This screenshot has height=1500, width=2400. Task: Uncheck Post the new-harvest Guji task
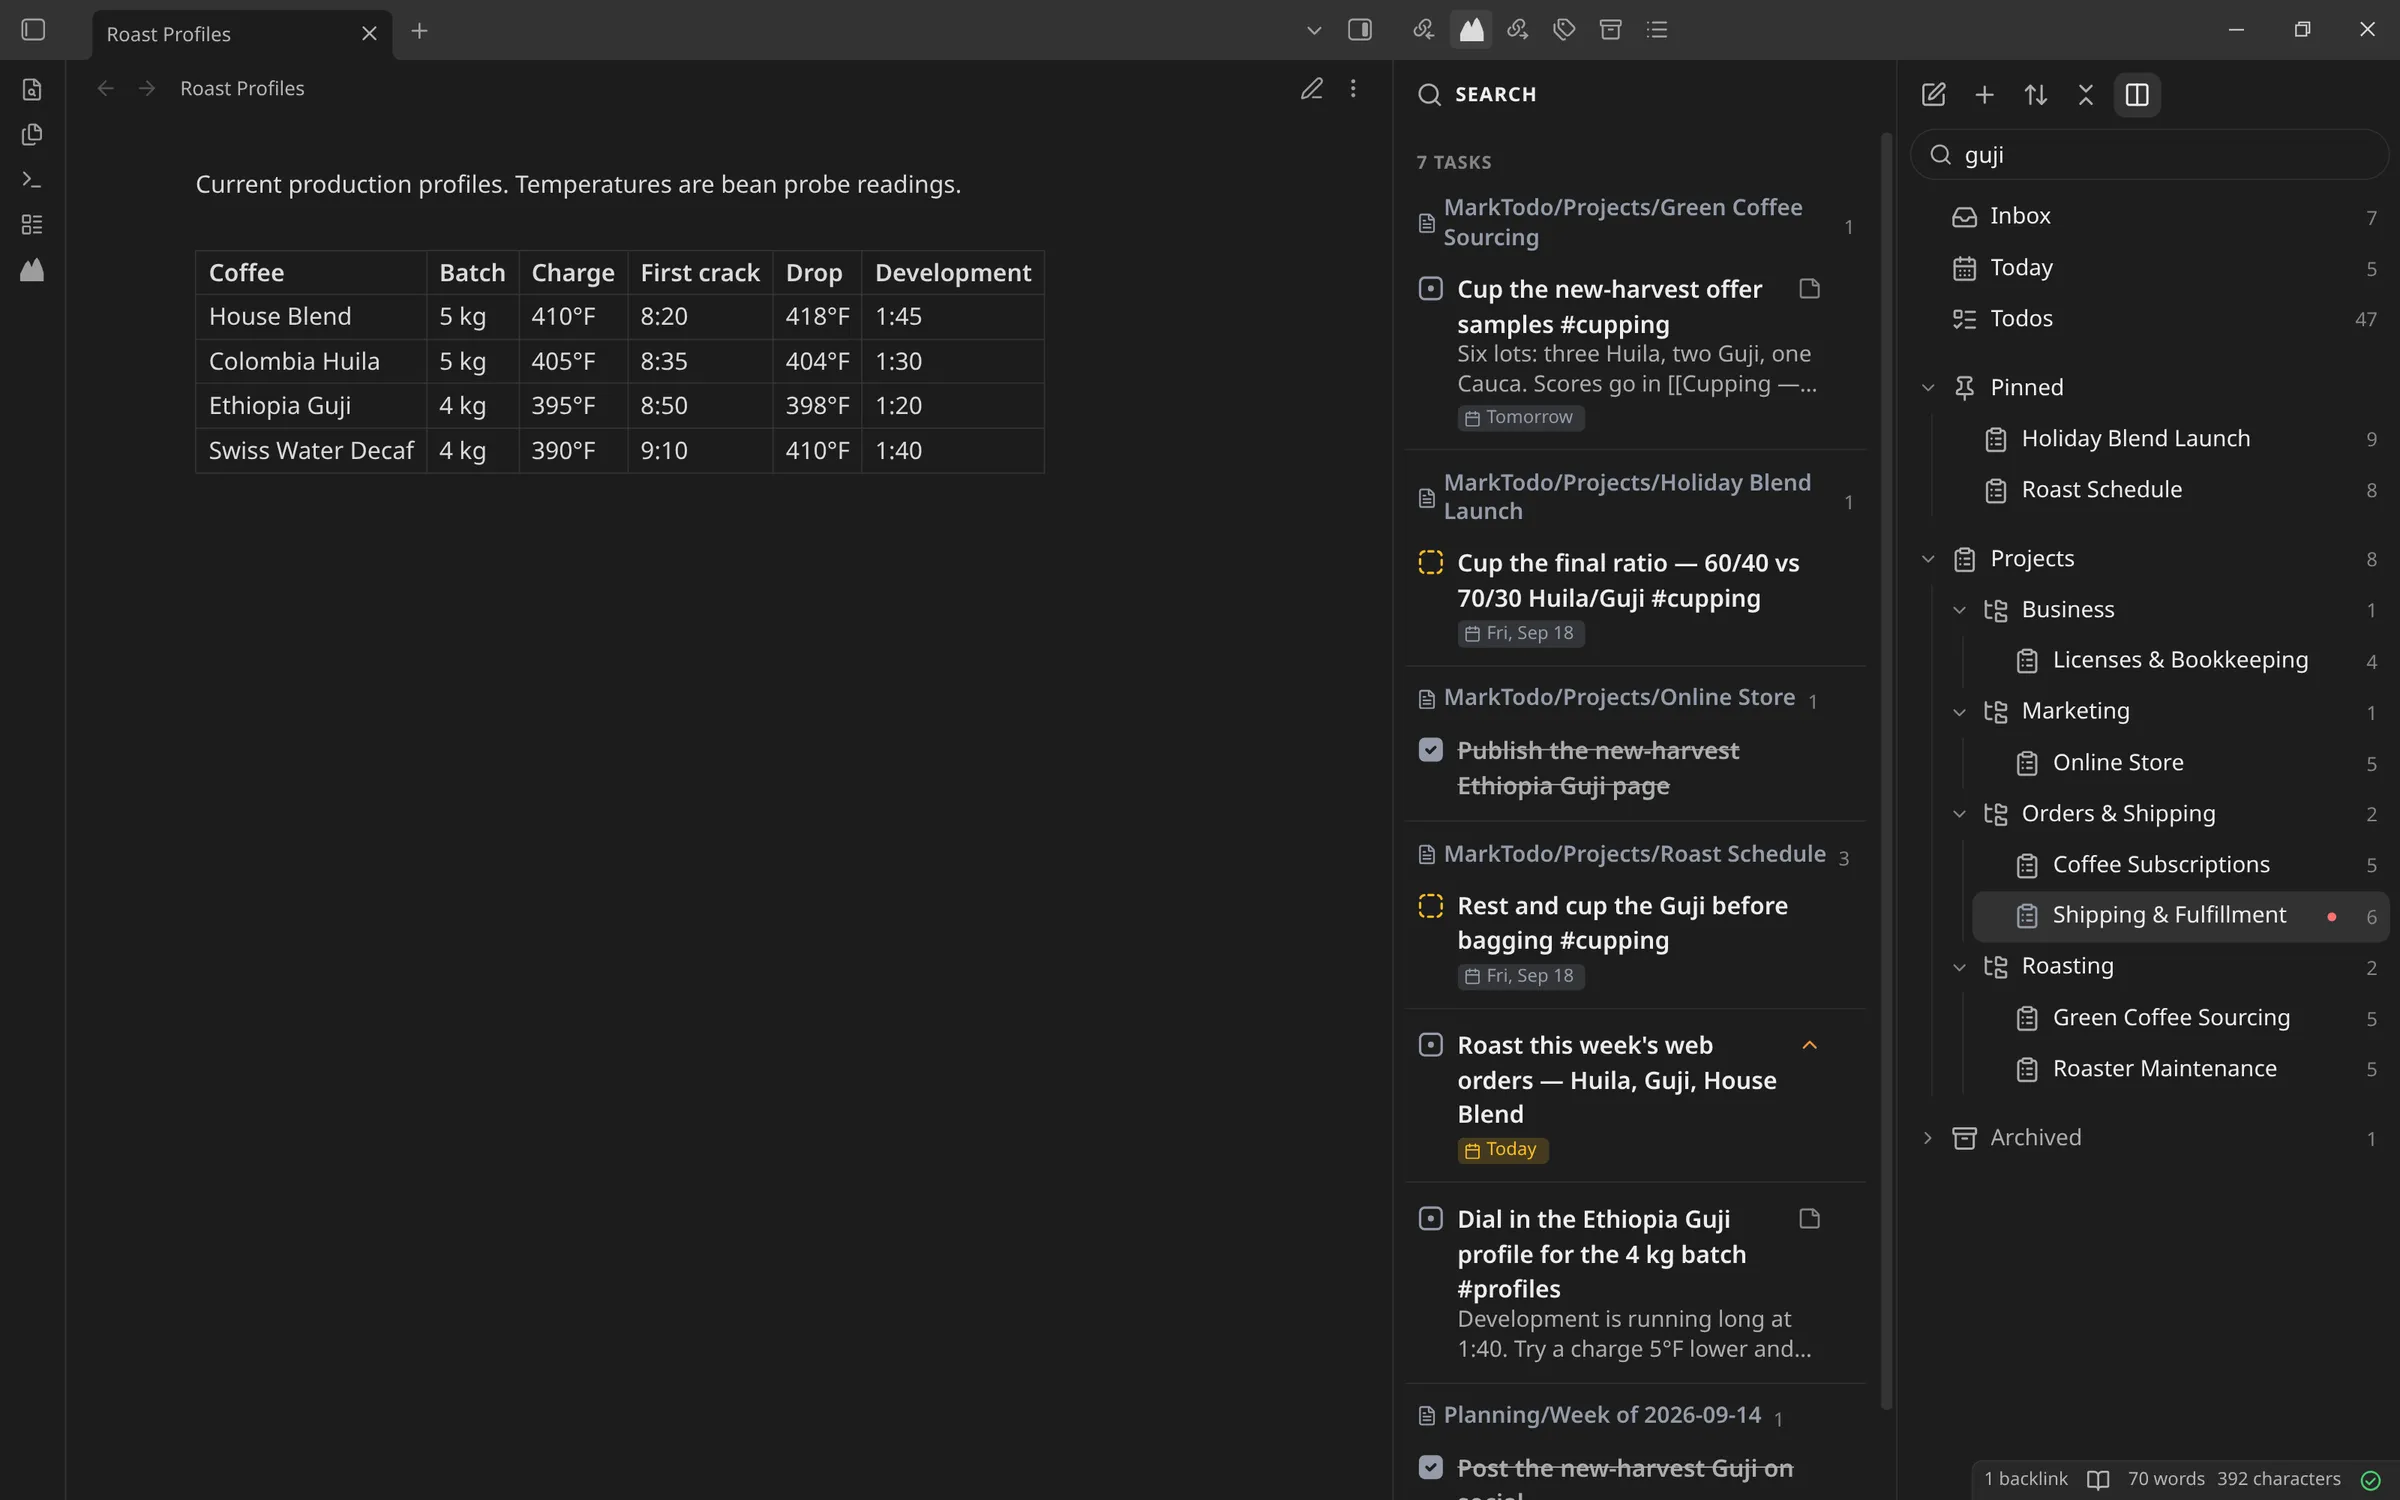coord(1431,1468)
